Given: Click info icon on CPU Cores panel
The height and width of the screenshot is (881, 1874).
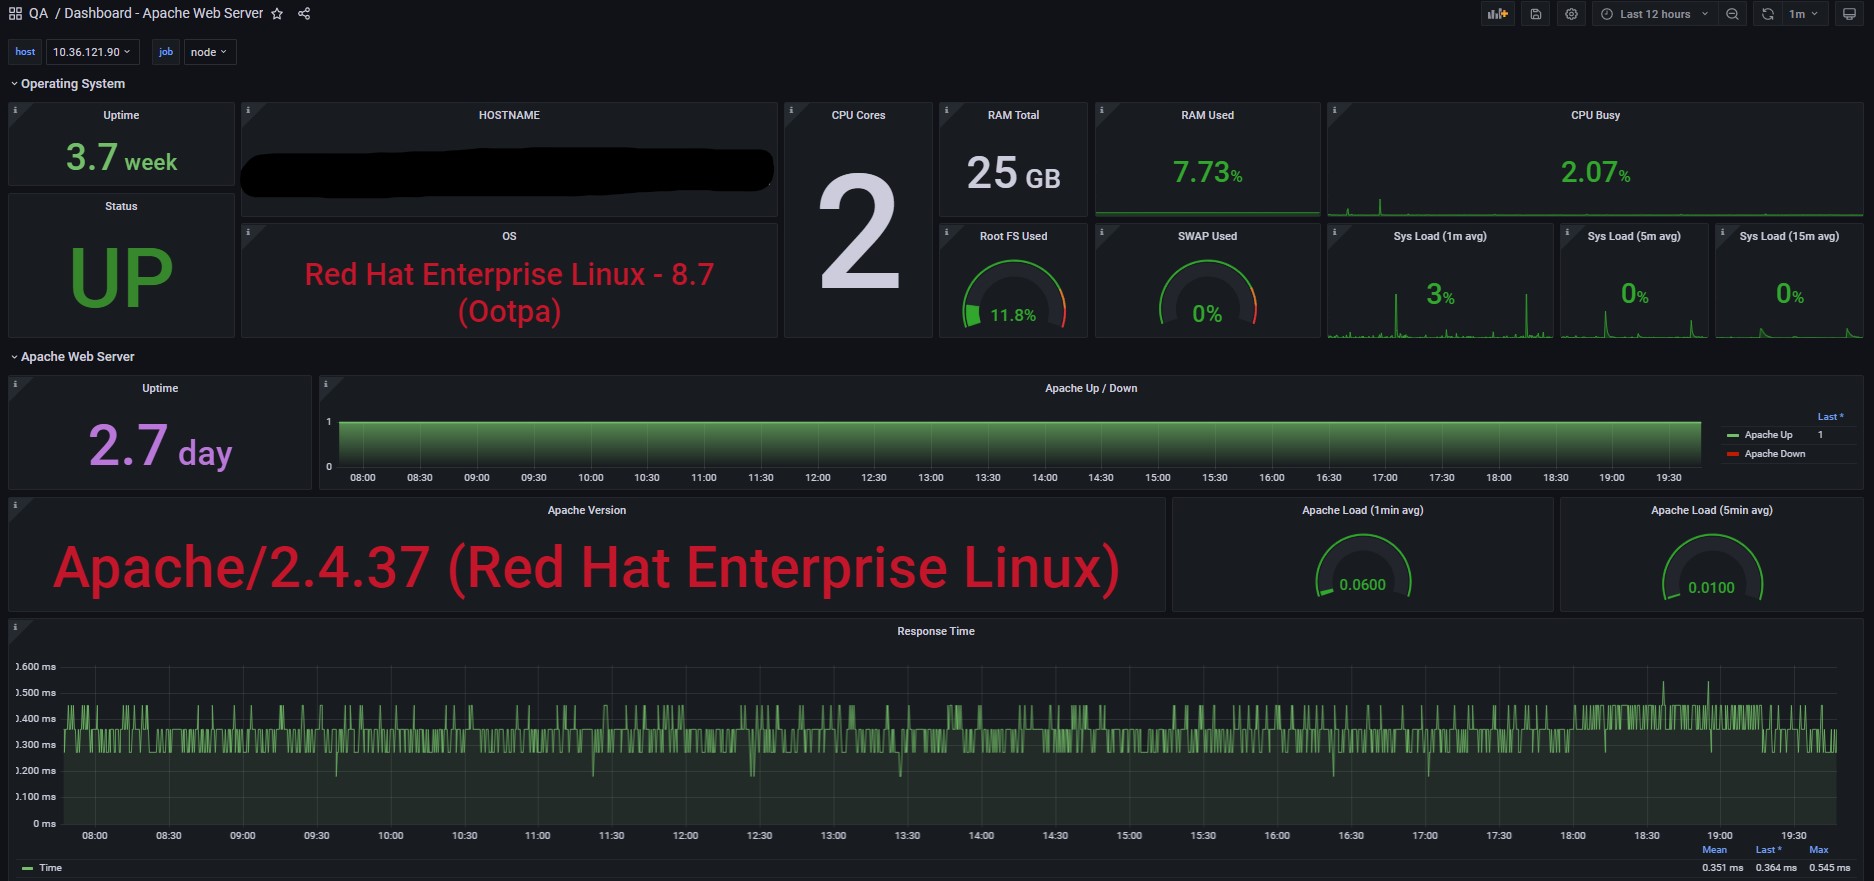Looking at the screenshot, I should (791, 110).
